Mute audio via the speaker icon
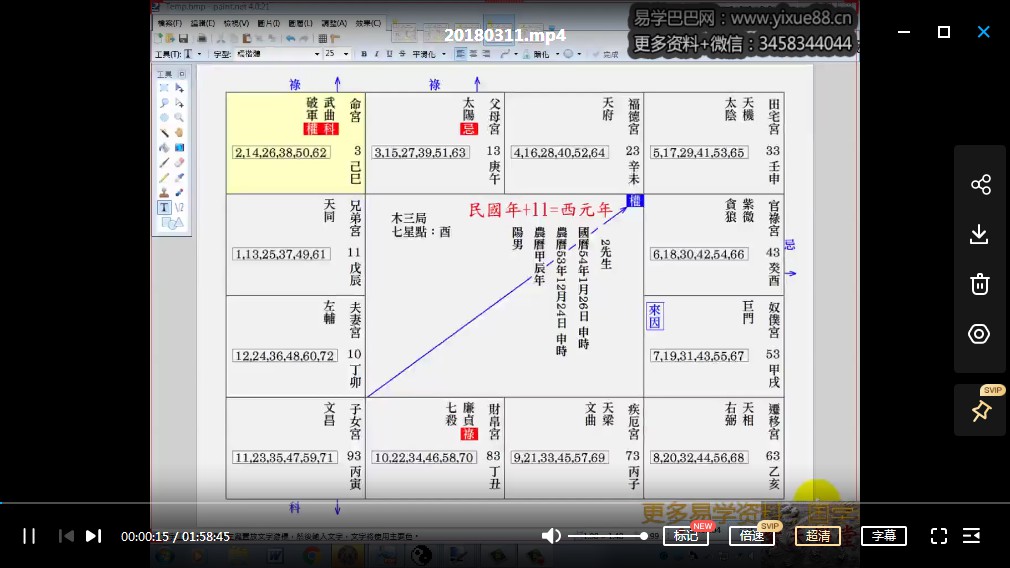Viewport: 1010px width, 568px height. tap(551, 536)
